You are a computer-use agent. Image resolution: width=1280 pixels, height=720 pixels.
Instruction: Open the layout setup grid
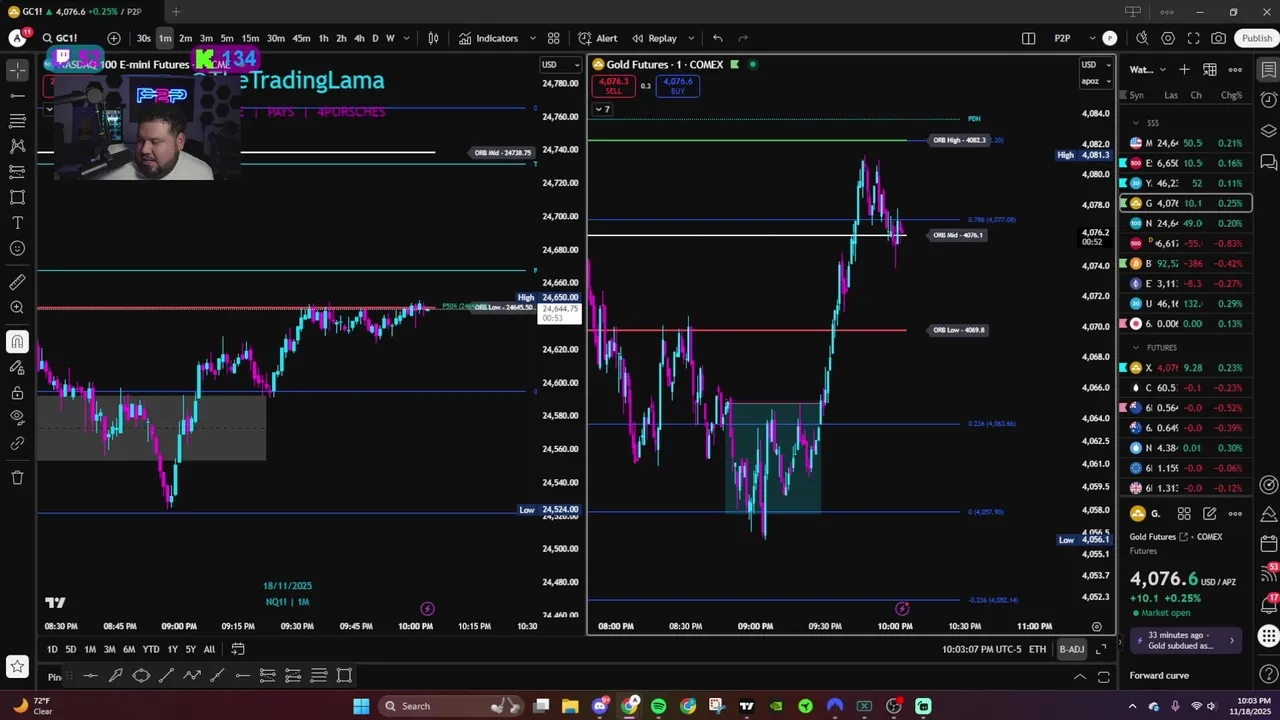(553, 38)
